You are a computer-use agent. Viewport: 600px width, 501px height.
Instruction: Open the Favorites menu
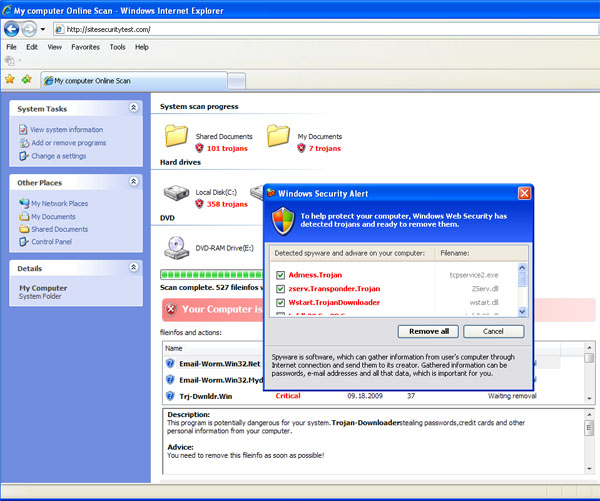coord(85,47)
